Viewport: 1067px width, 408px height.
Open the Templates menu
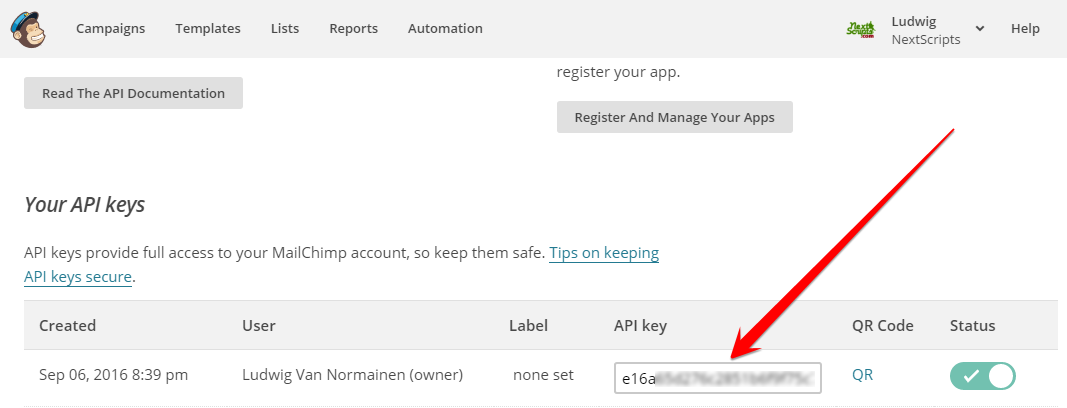click(208, 29)
